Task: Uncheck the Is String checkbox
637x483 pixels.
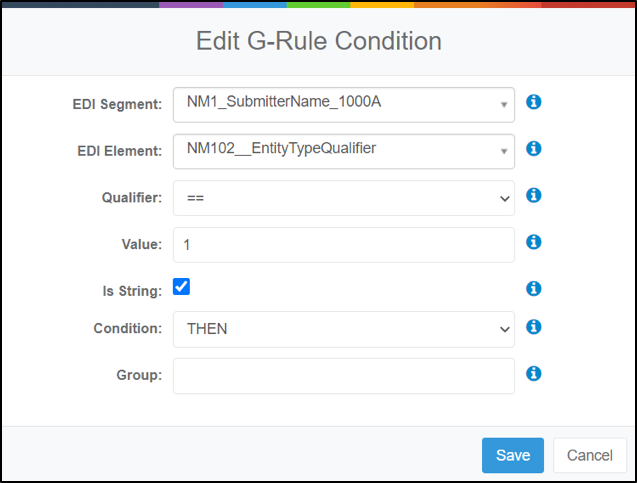Action: tap(181, 287)
